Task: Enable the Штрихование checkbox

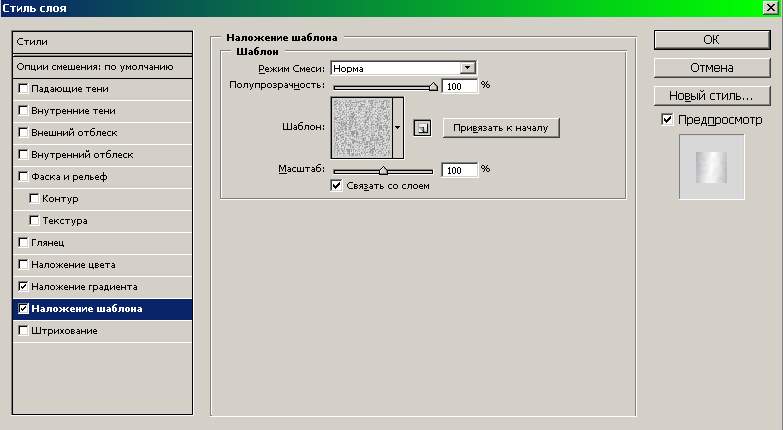Action: 23,331
